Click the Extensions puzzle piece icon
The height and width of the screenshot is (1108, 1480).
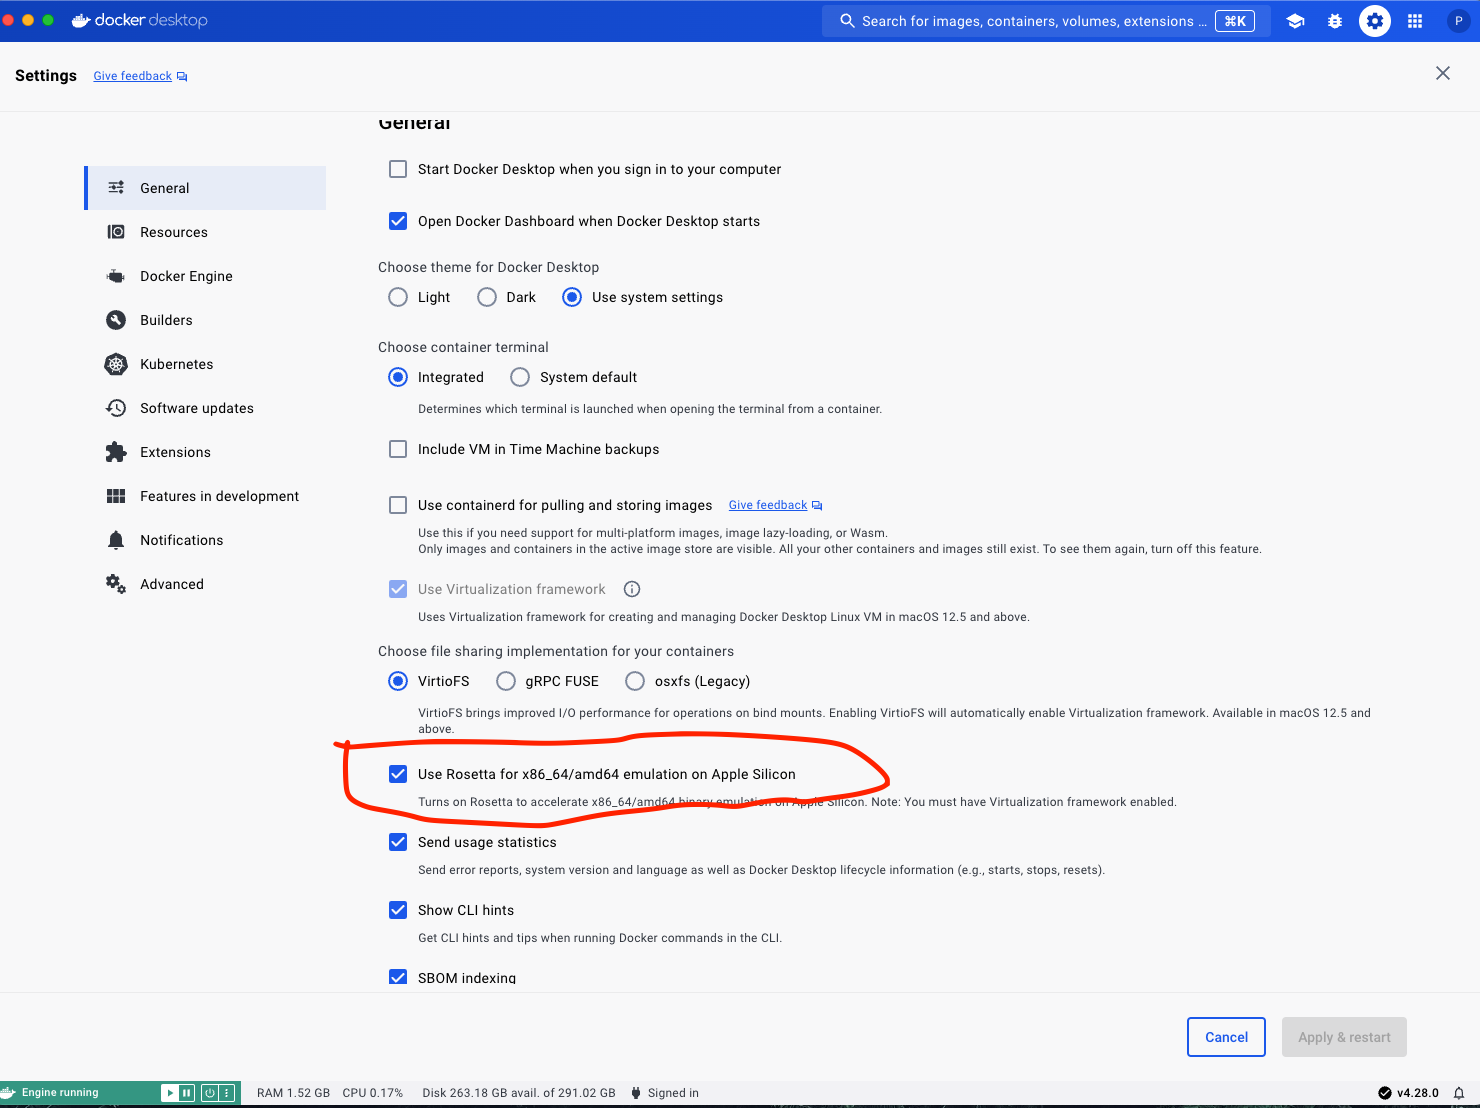point(116,452)
